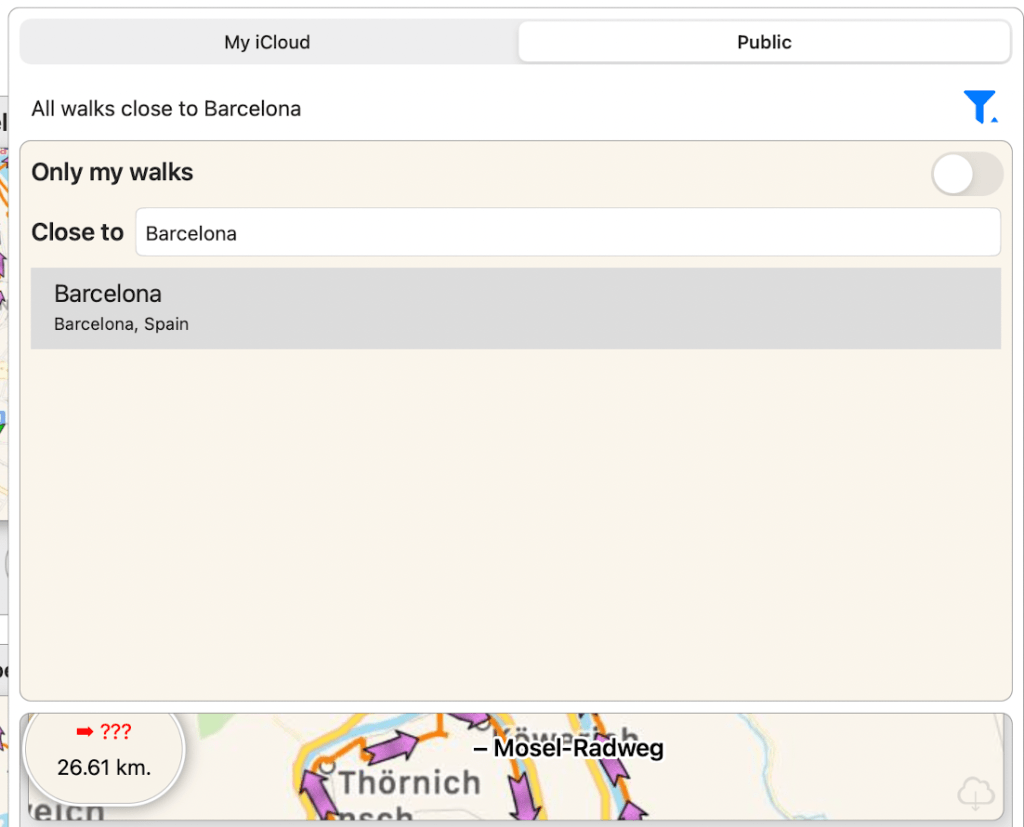
Task: Click the Thörnich town label on map
Action: coord(409,782)
